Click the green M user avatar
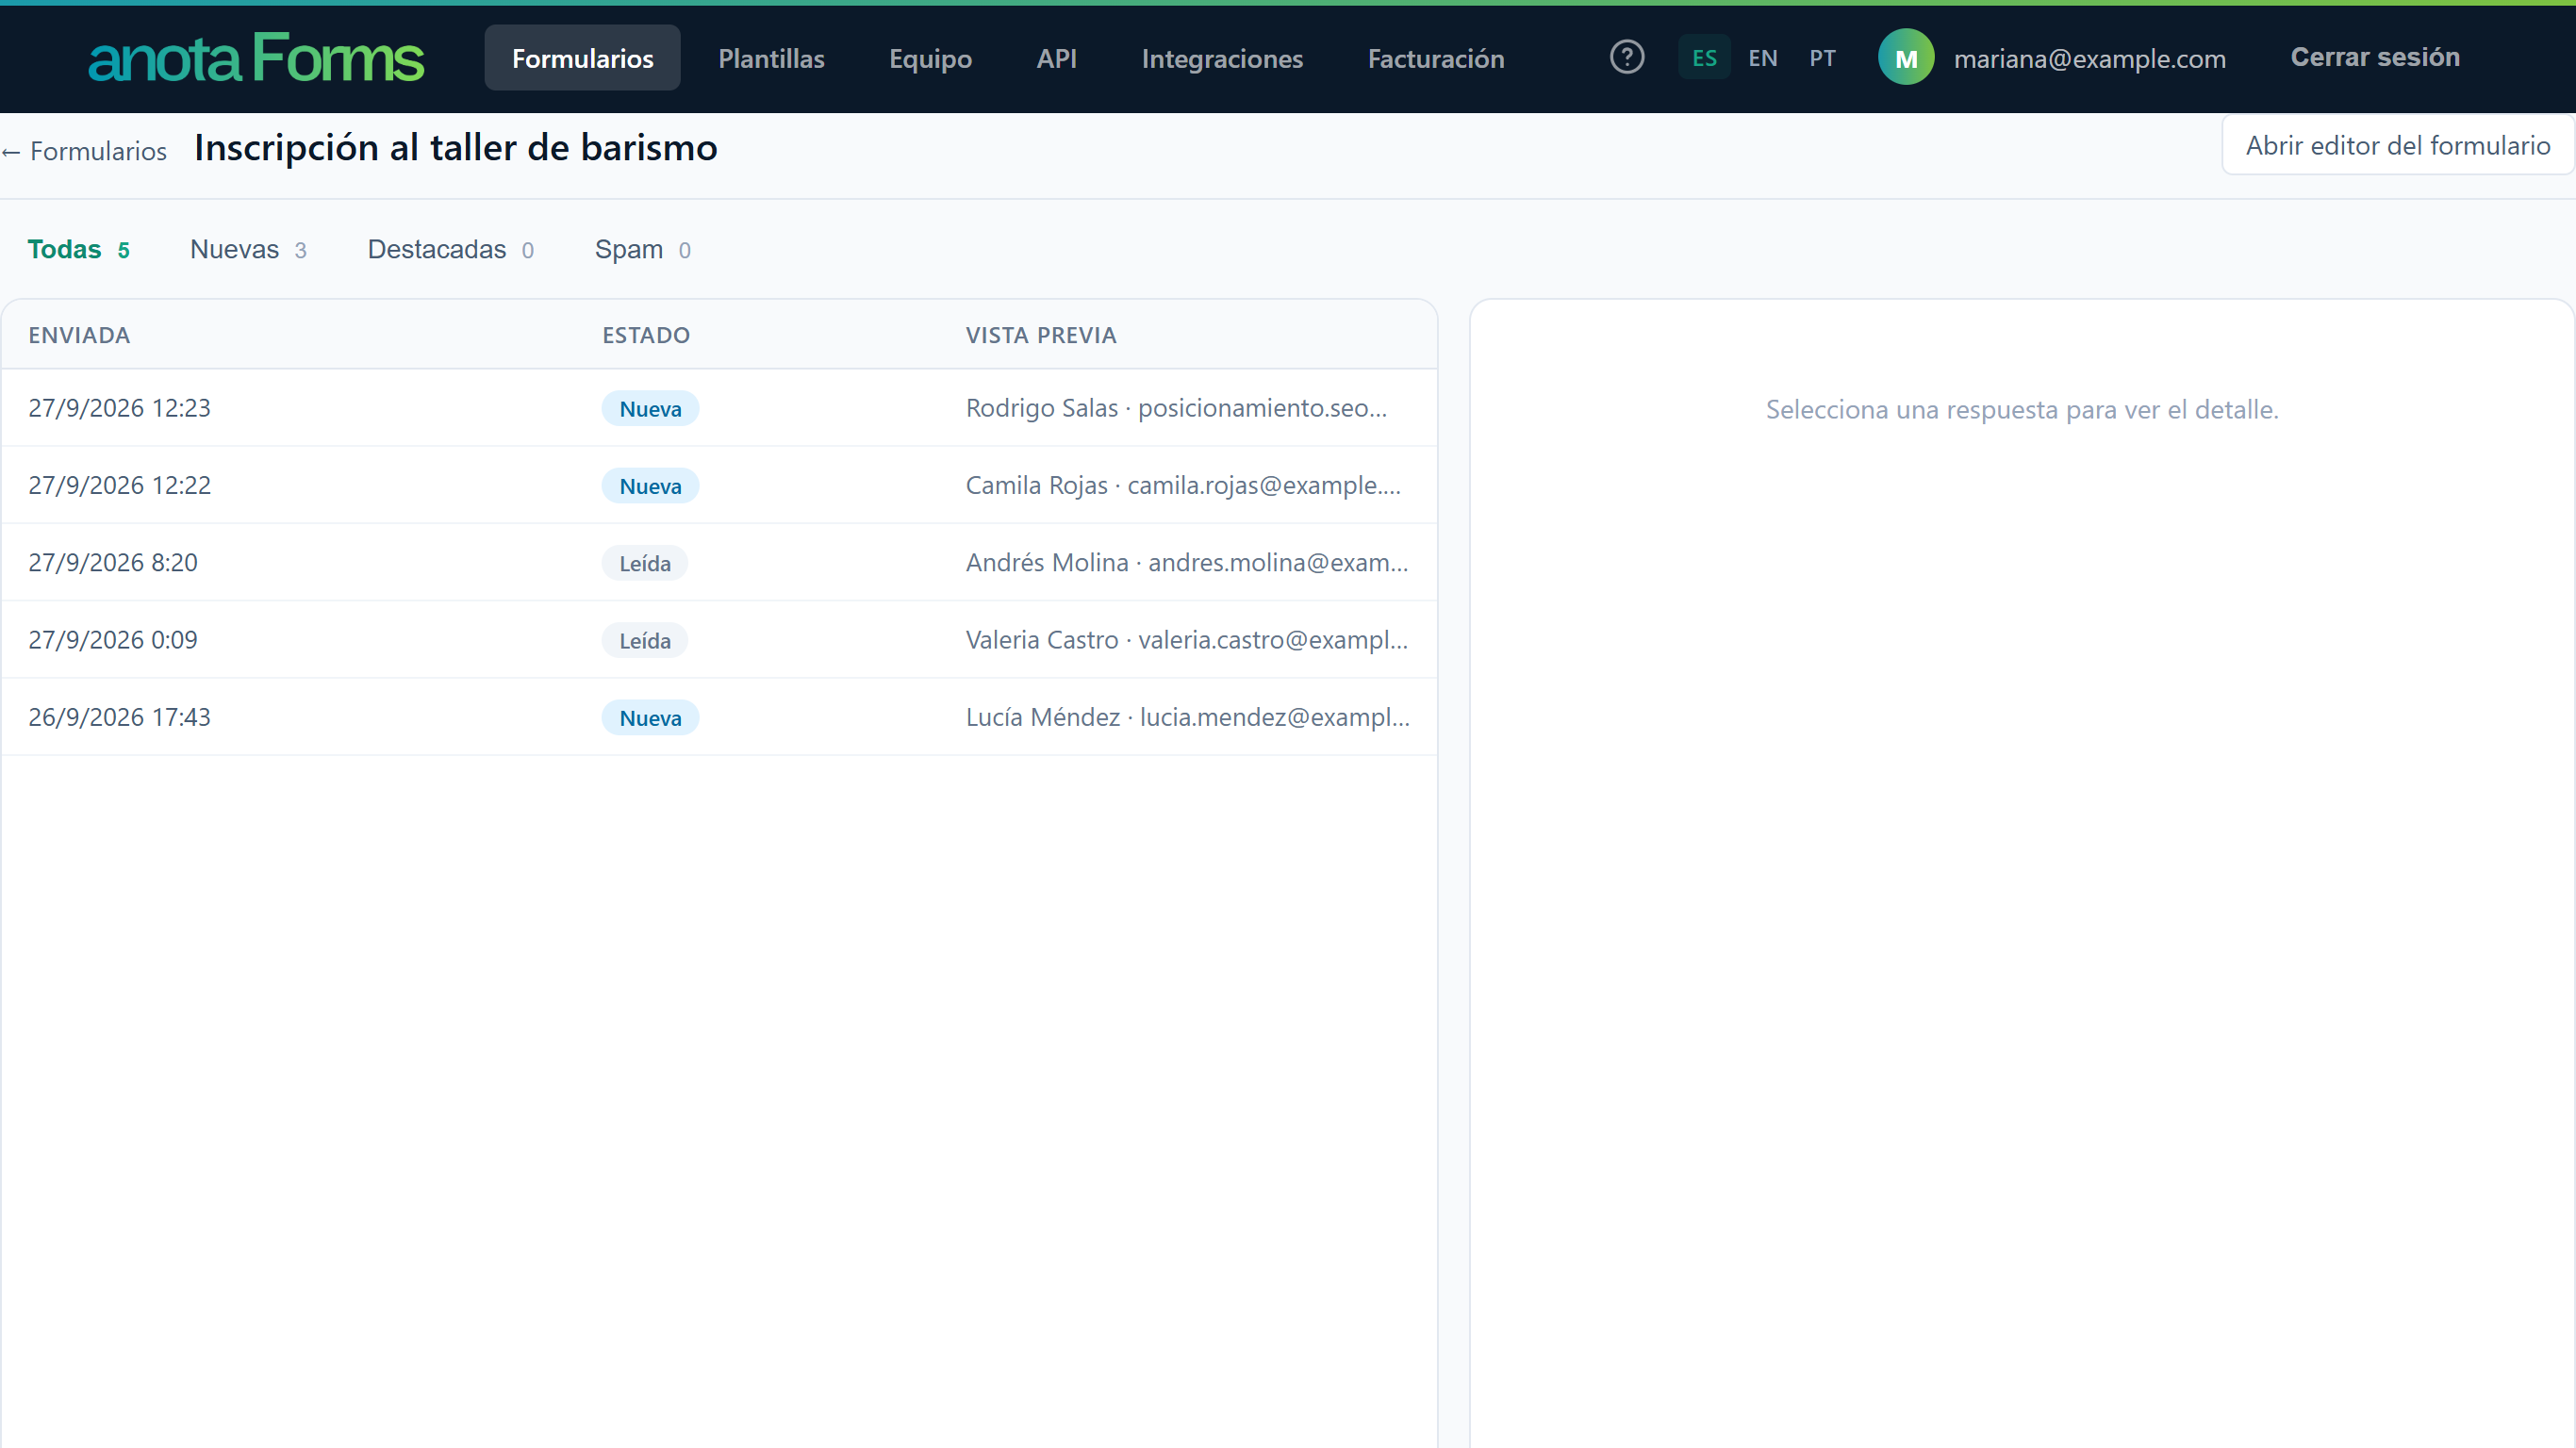2576x1448 pixels. tap(1906, 57)
